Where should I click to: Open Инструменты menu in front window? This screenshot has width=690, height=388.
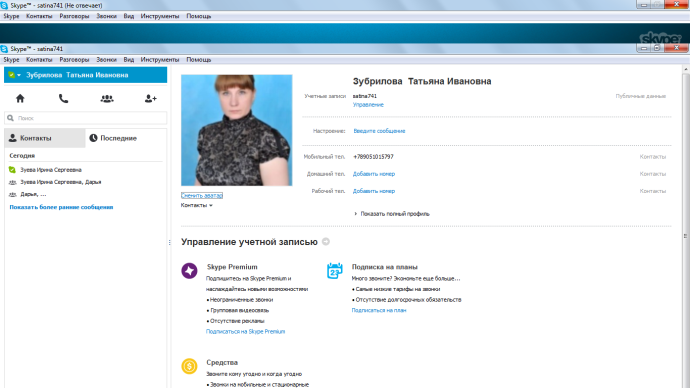[160, 59]
